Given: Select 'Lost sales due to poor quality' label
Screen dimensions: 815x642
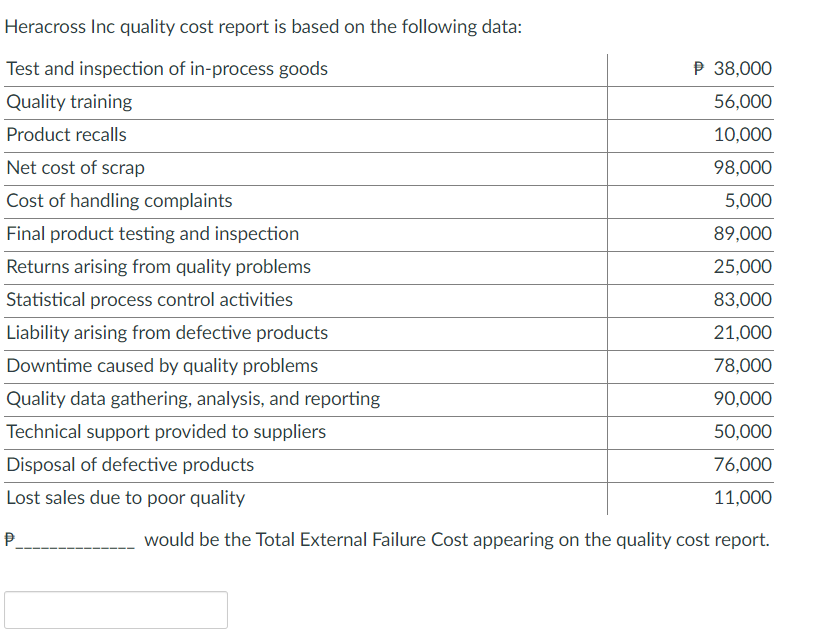Looking at the screenshot, I should (125, 498).
